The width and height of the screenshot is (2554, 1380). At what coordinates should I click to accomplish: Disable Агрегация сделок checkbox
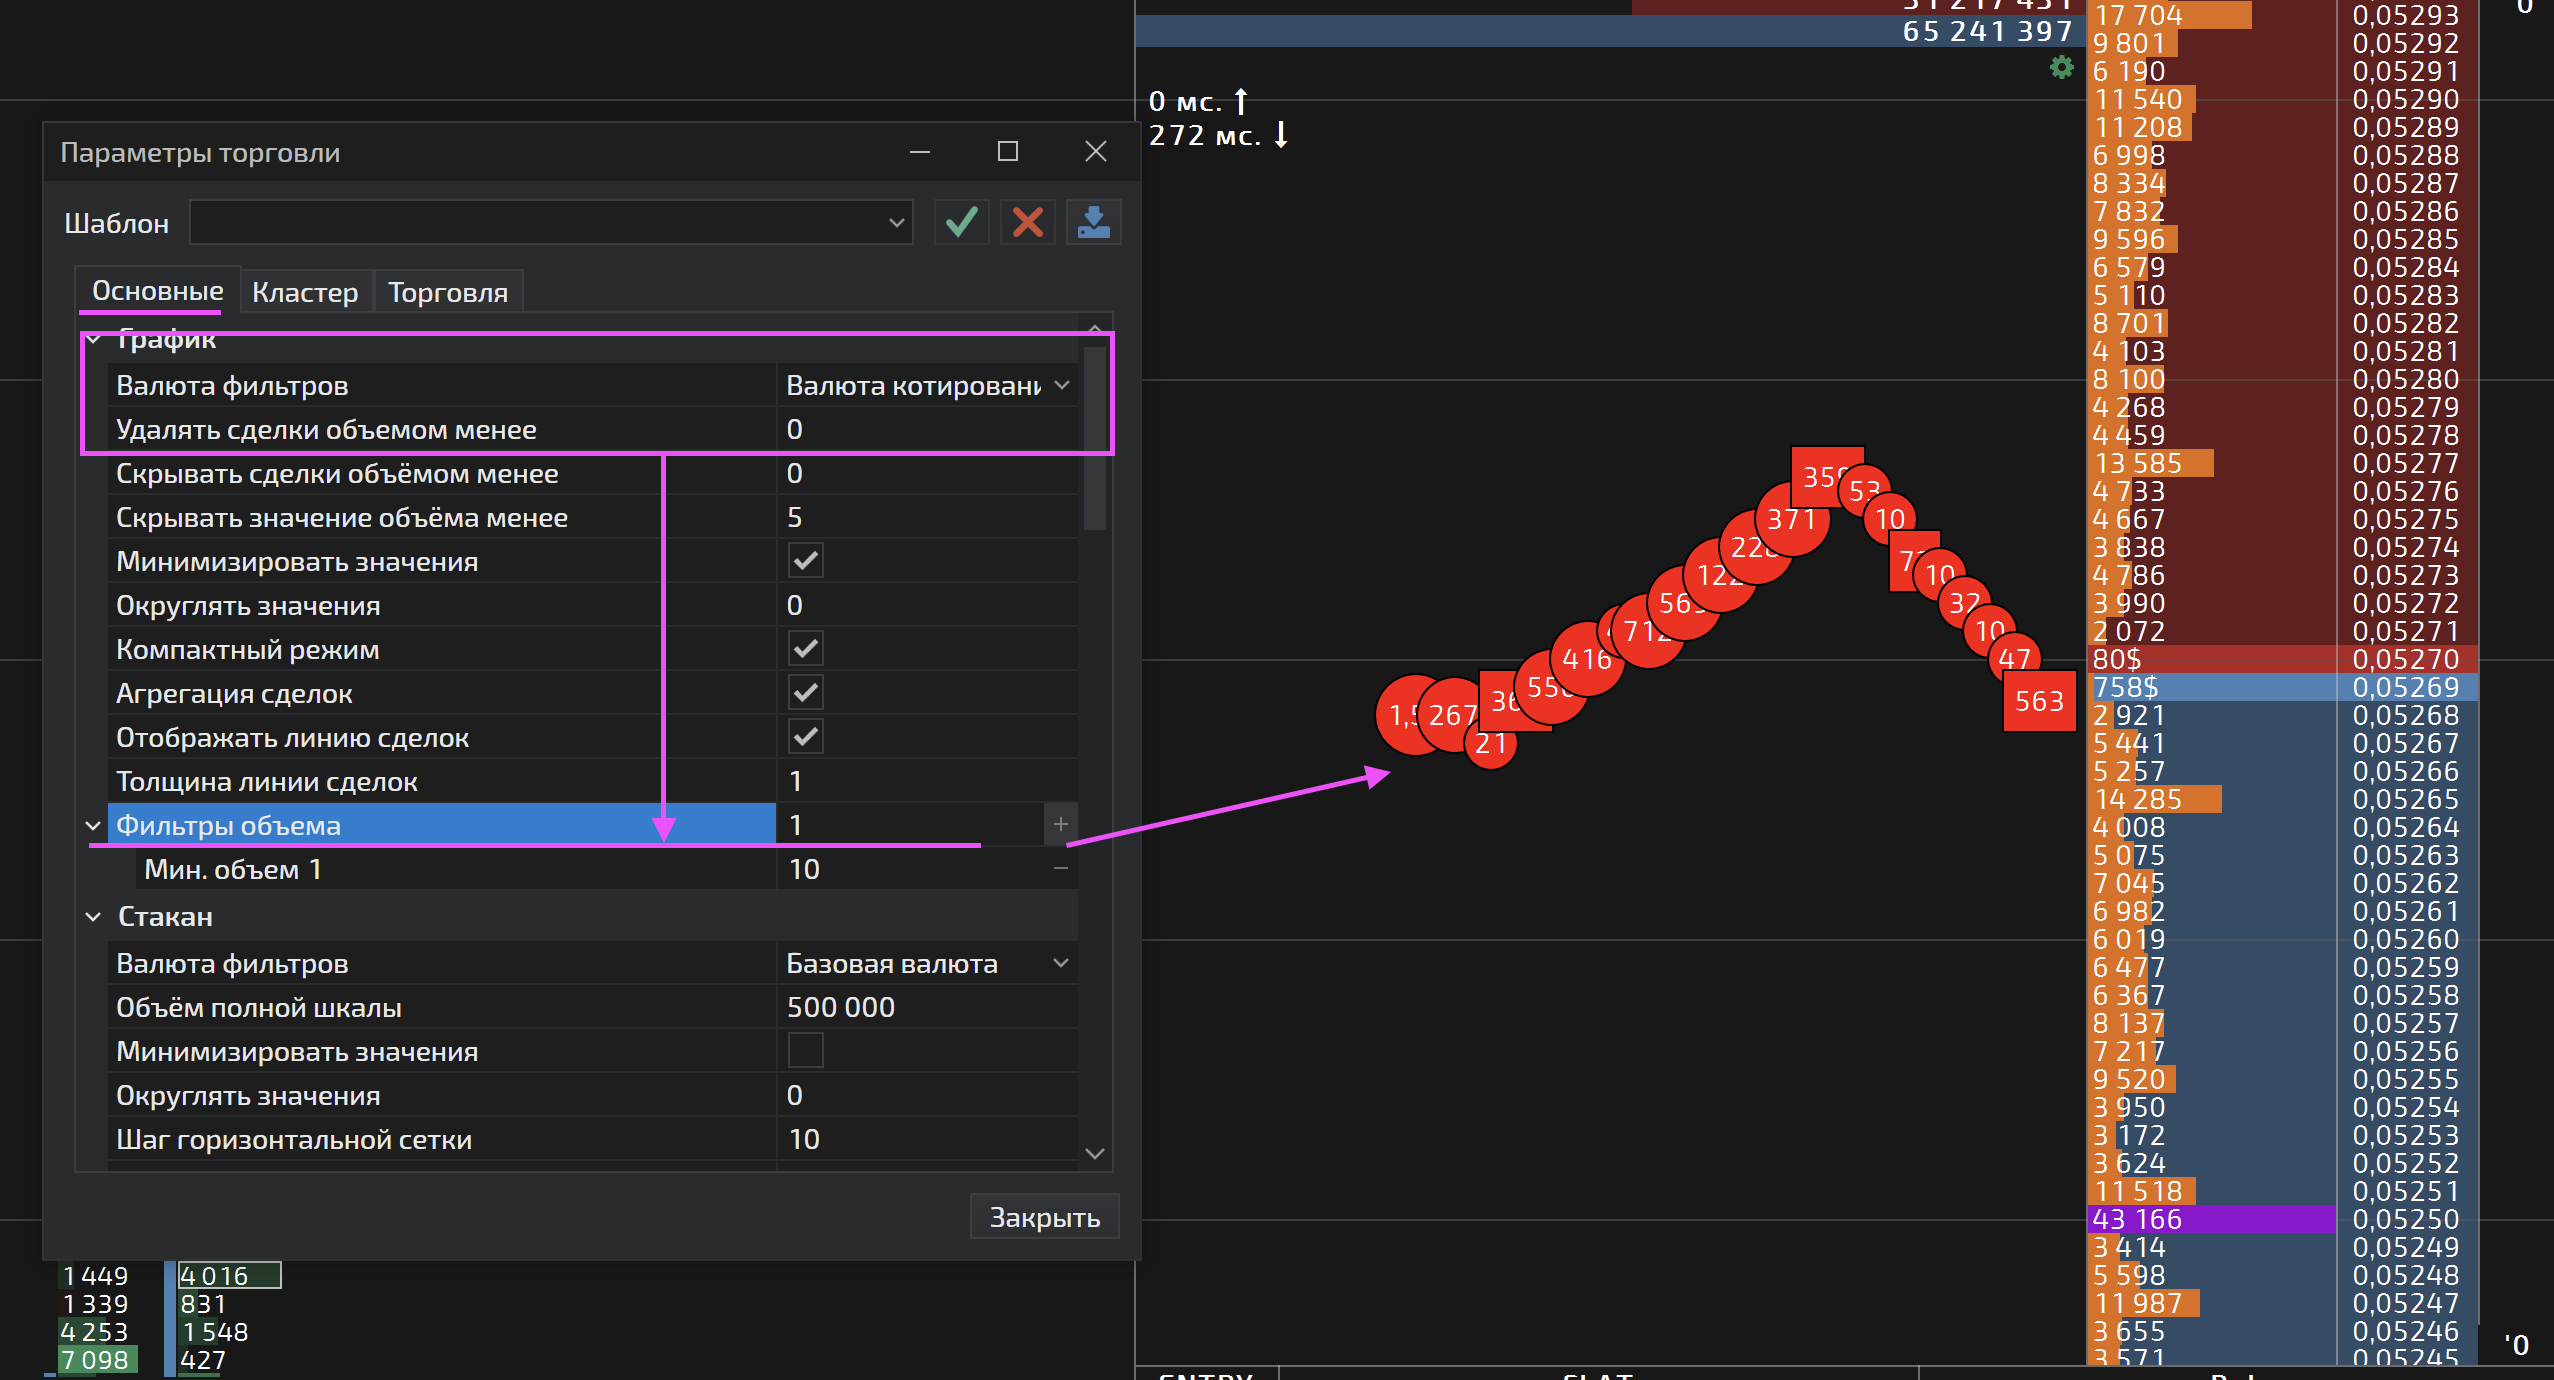(x=805, y=693)
